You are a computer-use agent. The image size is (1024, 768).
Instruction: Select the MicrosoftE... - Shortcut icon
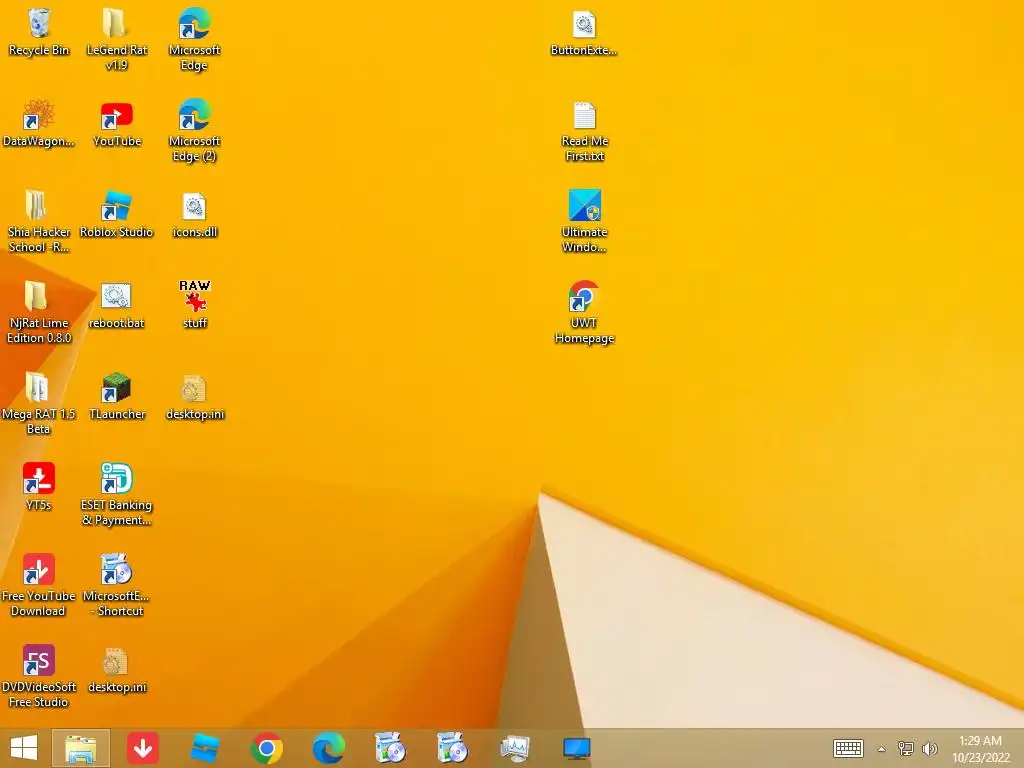[116, 585]
